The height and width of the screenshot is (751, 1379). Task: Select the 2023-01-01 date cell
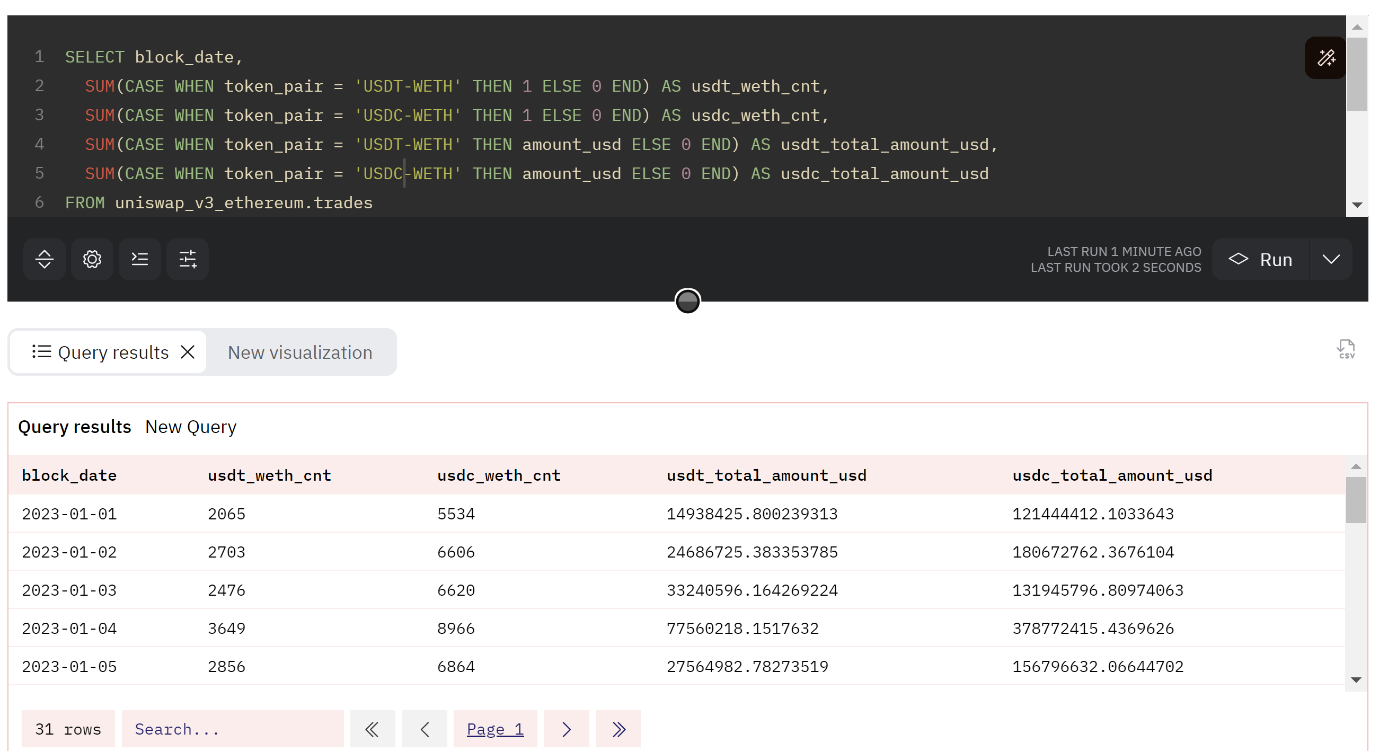coord(69,514)
